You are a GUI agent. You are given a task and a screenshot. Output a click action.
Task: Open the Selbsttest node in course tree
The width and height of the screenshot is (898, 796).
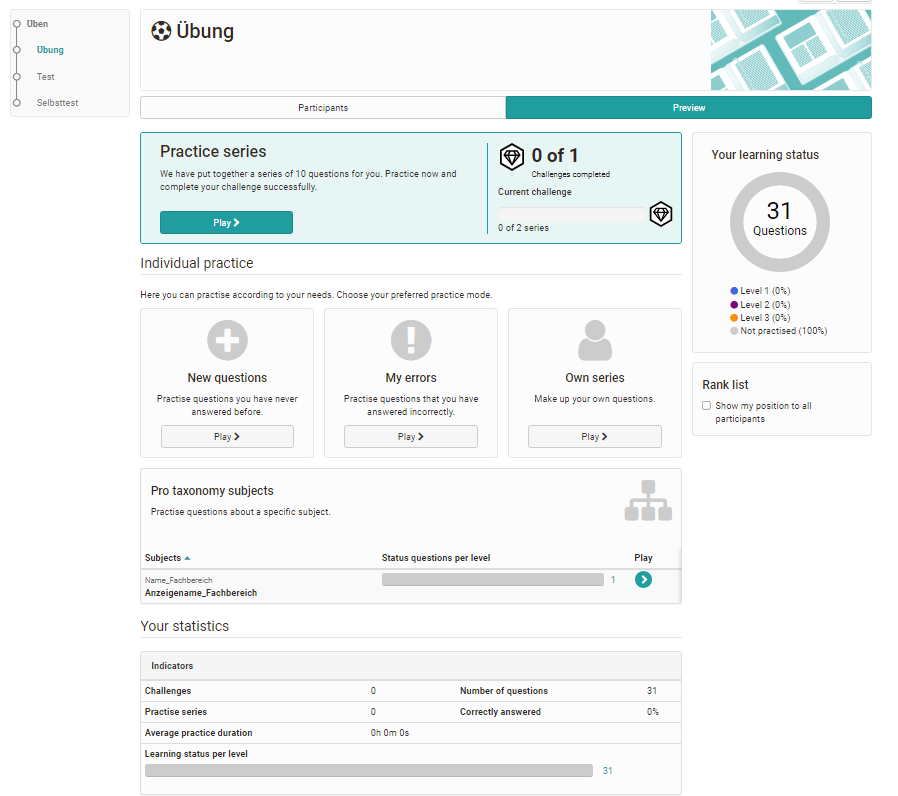point(57,103)
